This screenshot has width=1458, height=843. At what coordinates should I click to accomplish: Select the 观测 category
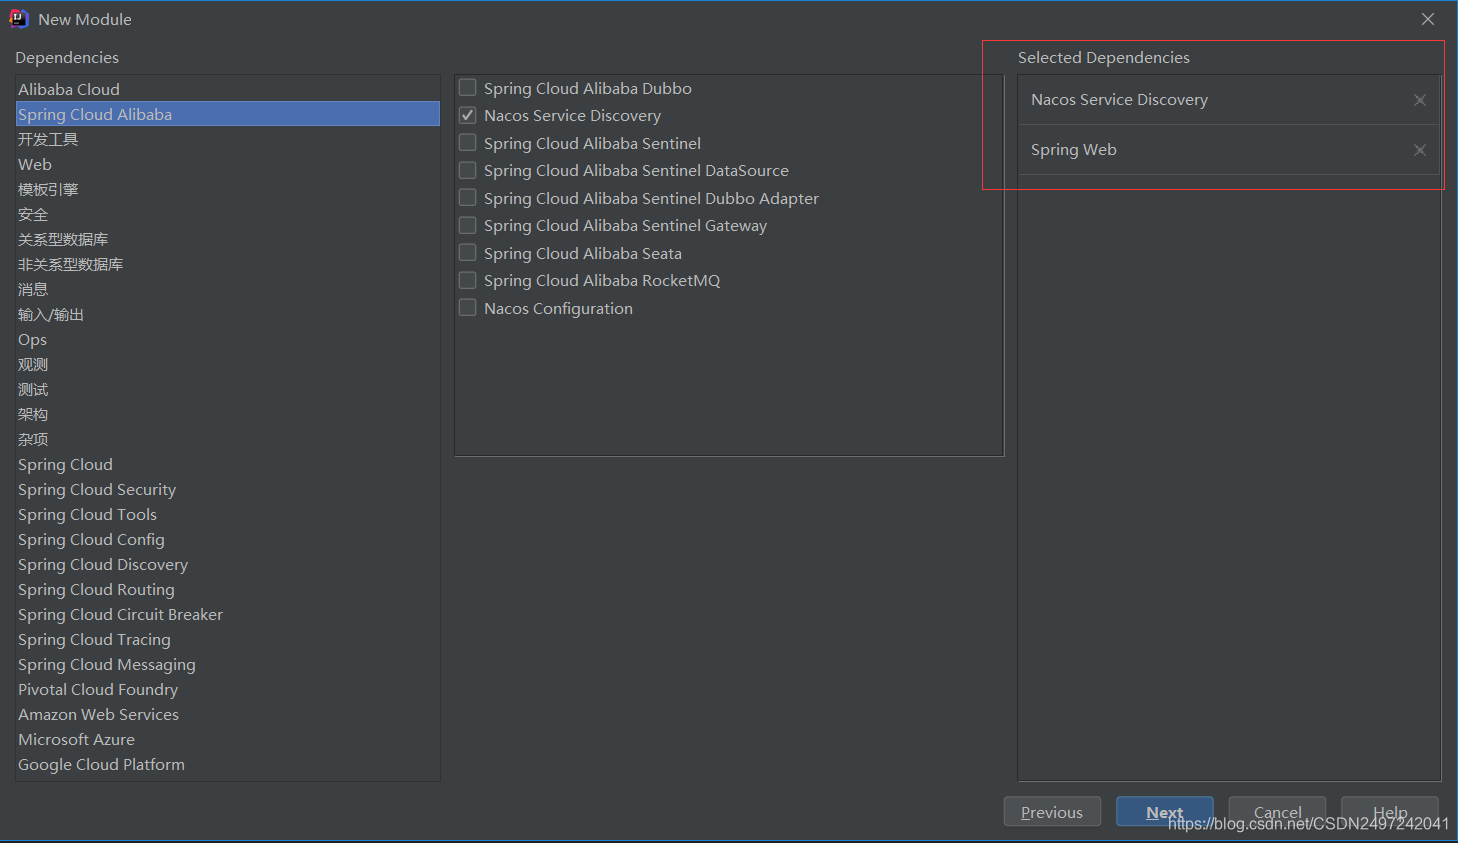228,364
